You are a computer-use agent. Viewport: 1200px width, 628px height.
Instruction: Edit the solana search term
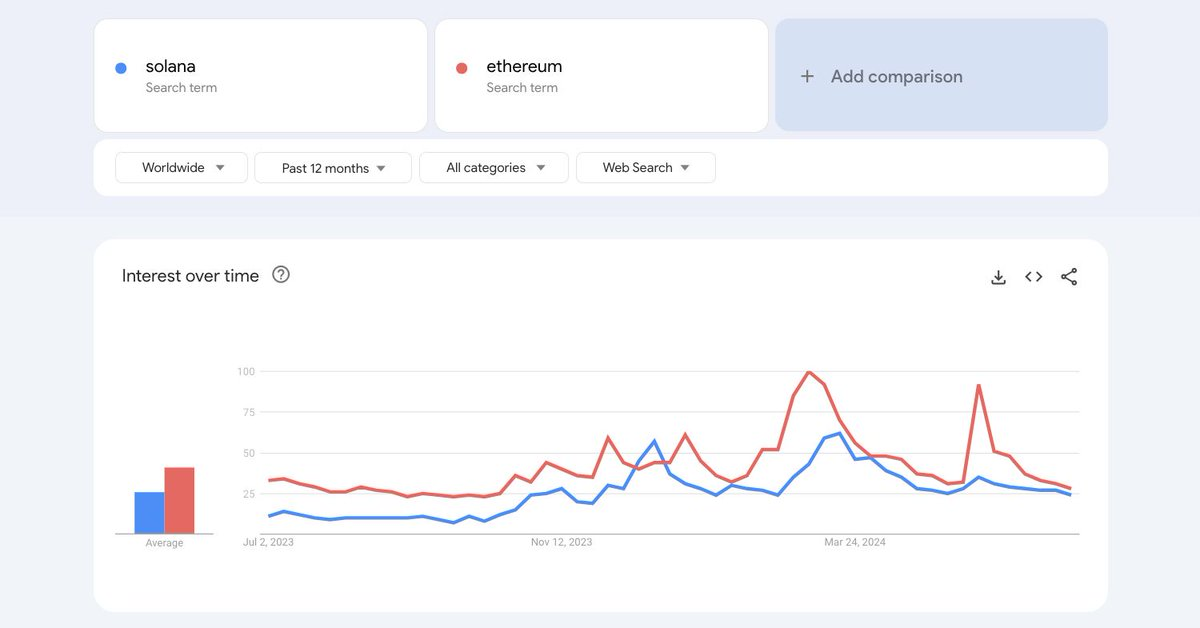point(171,67)
